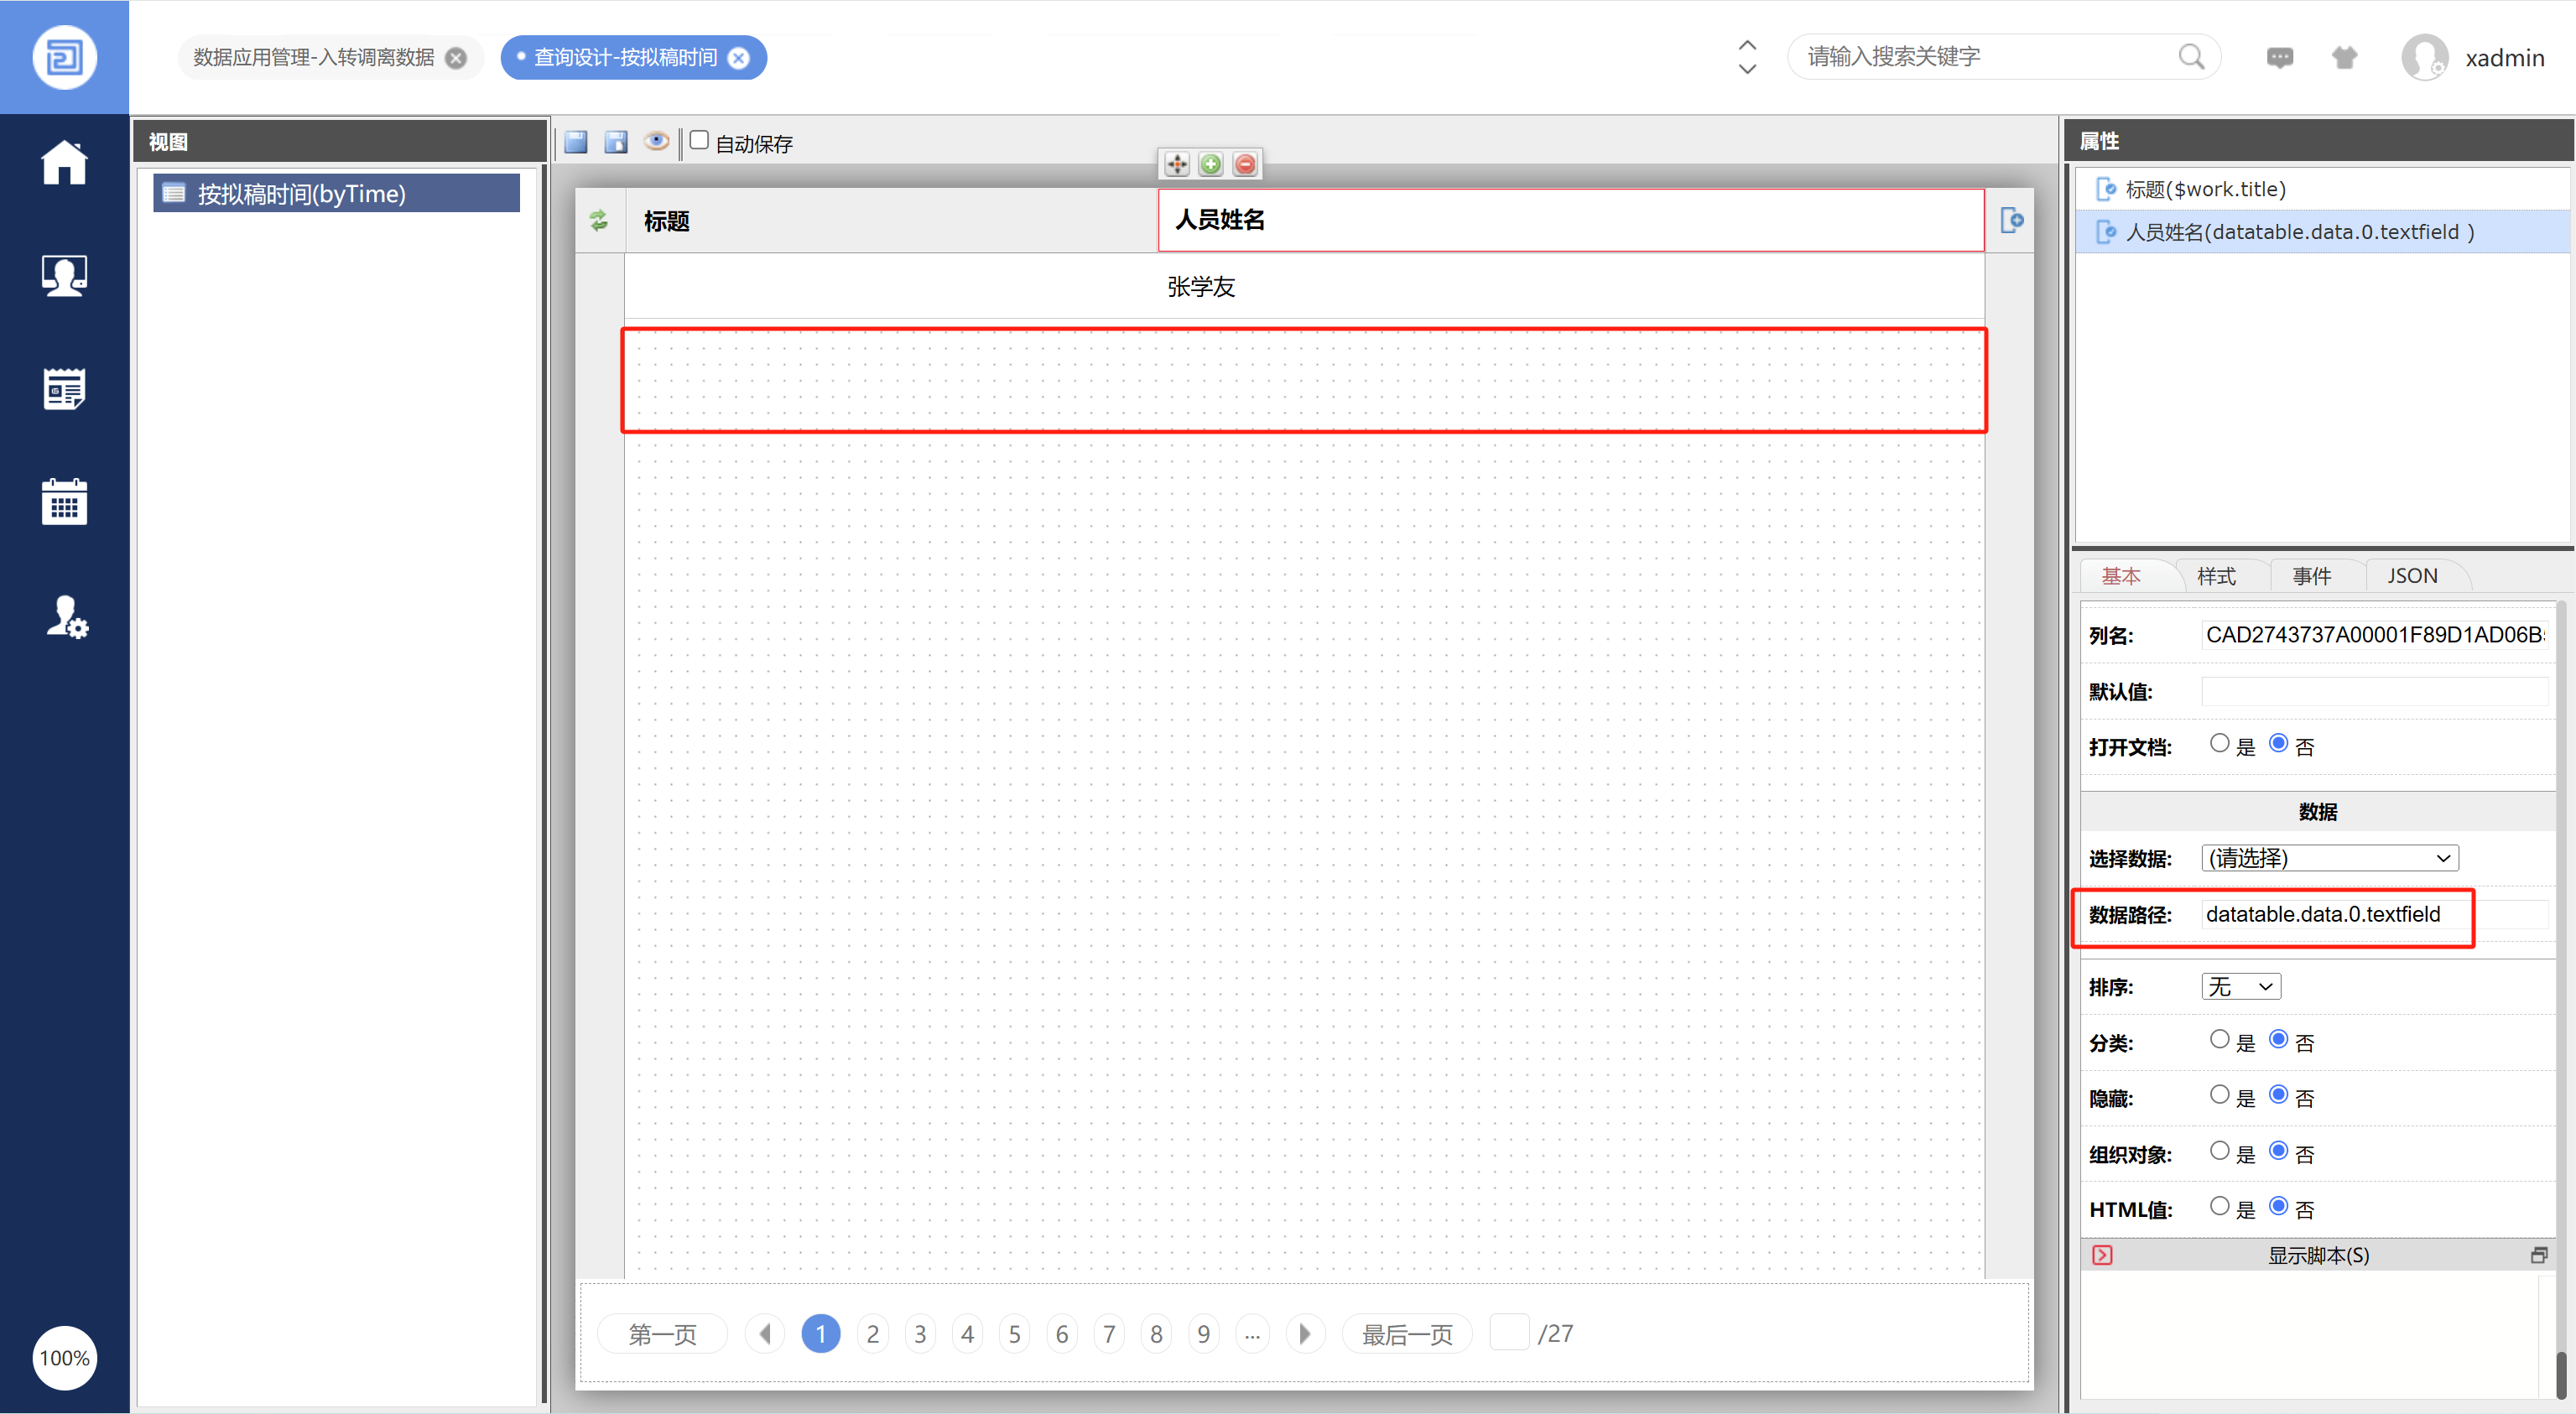Click the preview eye icon in toolbar
Image resolution: width=2576 pixels, height=1414 pixels.
click(x=656, y=141)
